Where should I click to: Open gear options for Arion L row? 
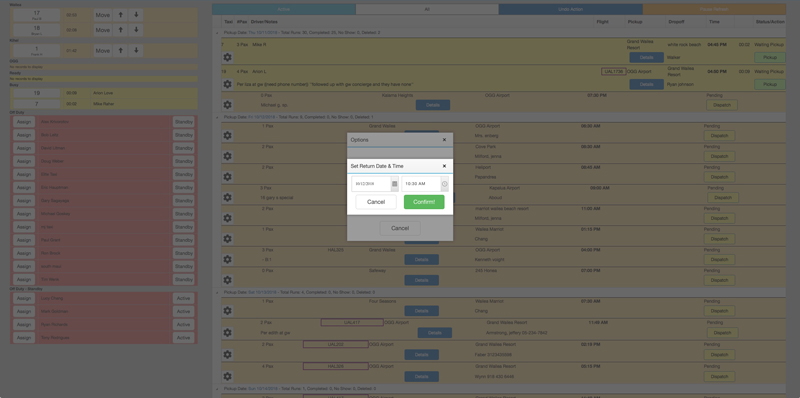pos(228,84)
